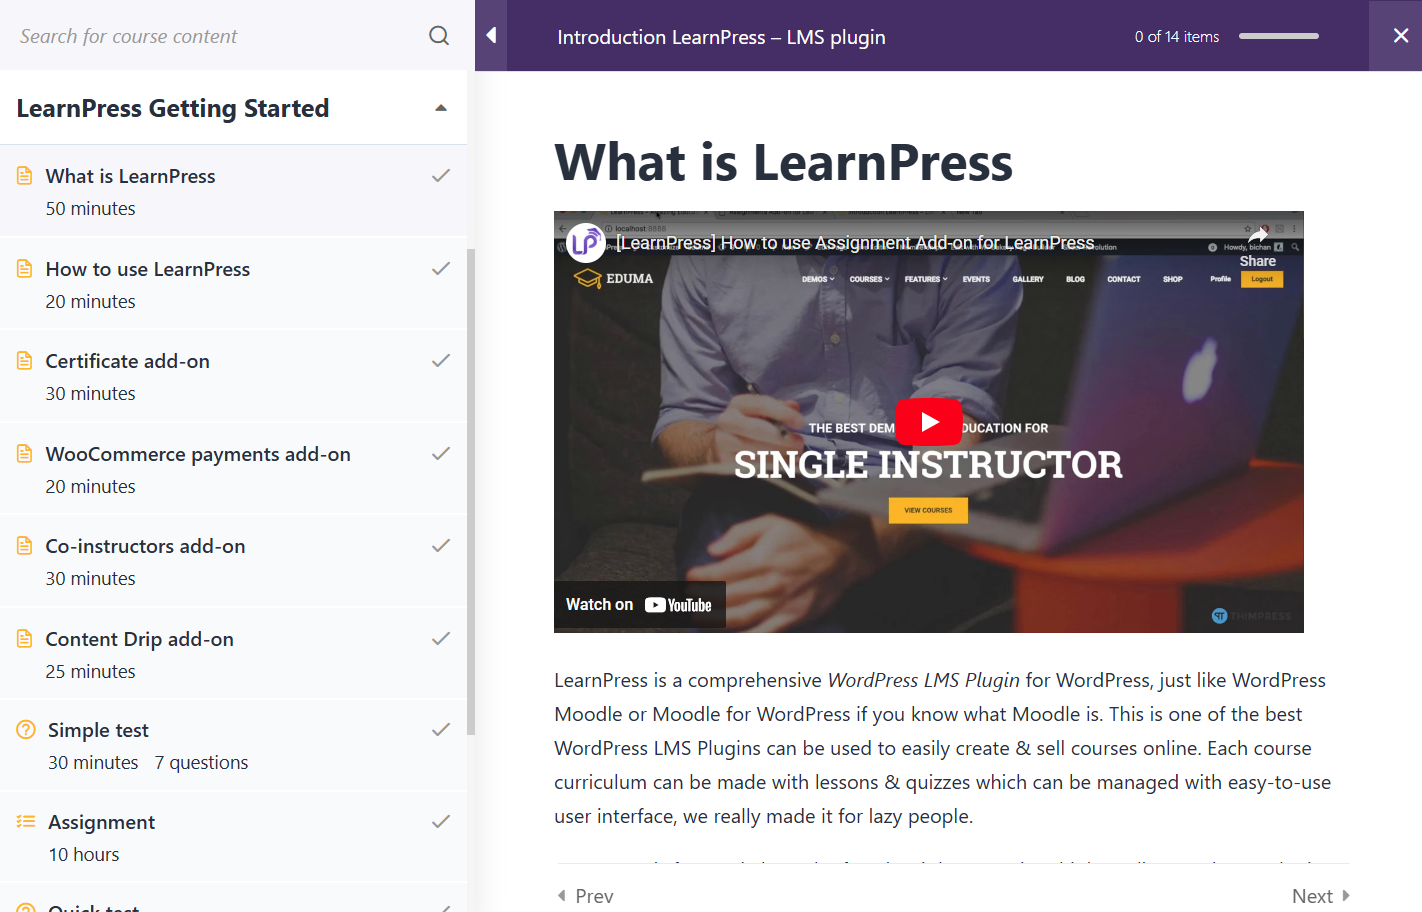Open WooCommerce payments add-on lesson
1422x912 pixels.
pos(198,454)
